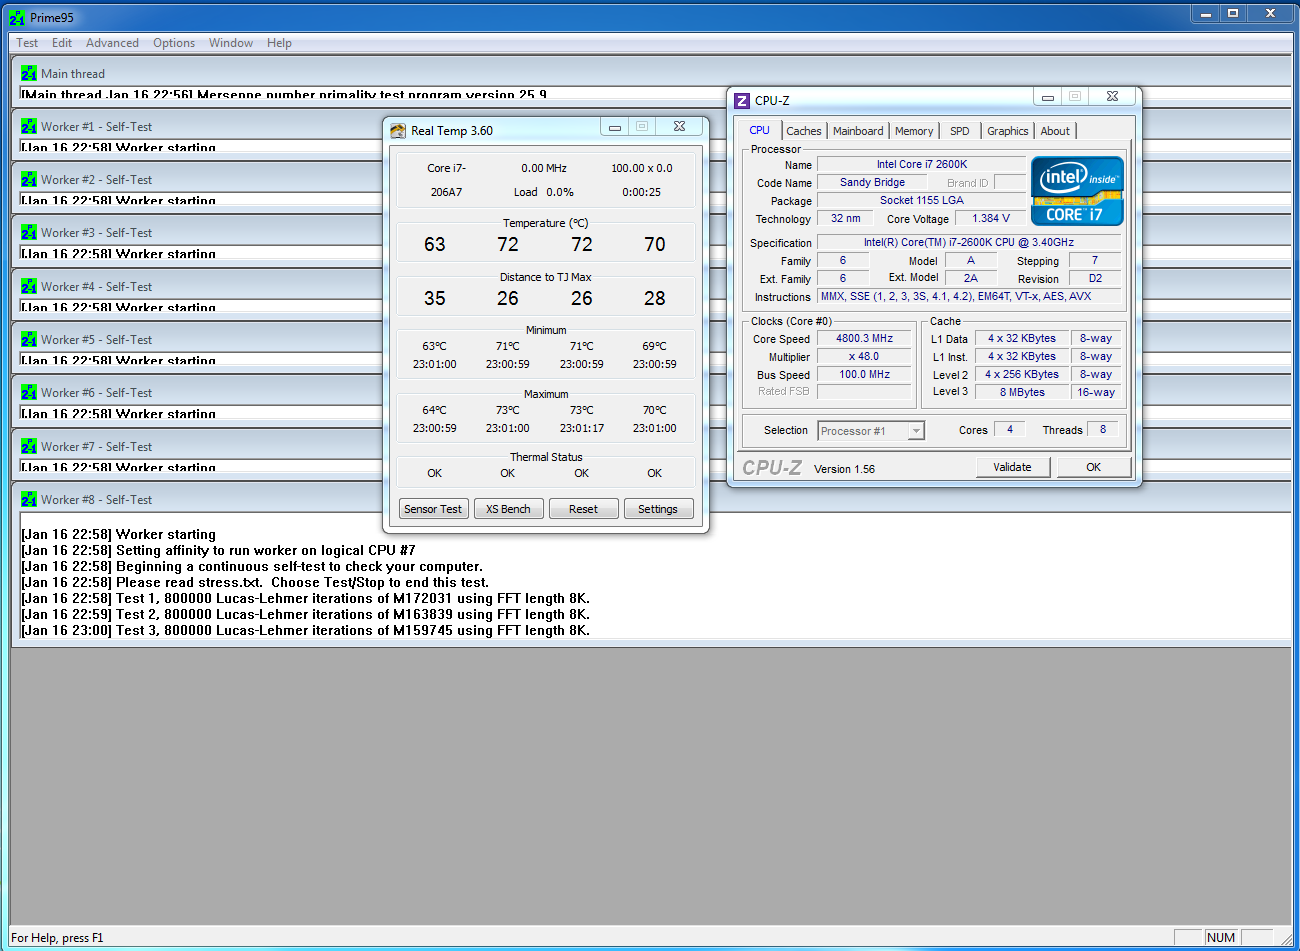Click the Validate button in CPU-Z
The width and height of the screenshot is (1300, 951).
point(1012,467)
